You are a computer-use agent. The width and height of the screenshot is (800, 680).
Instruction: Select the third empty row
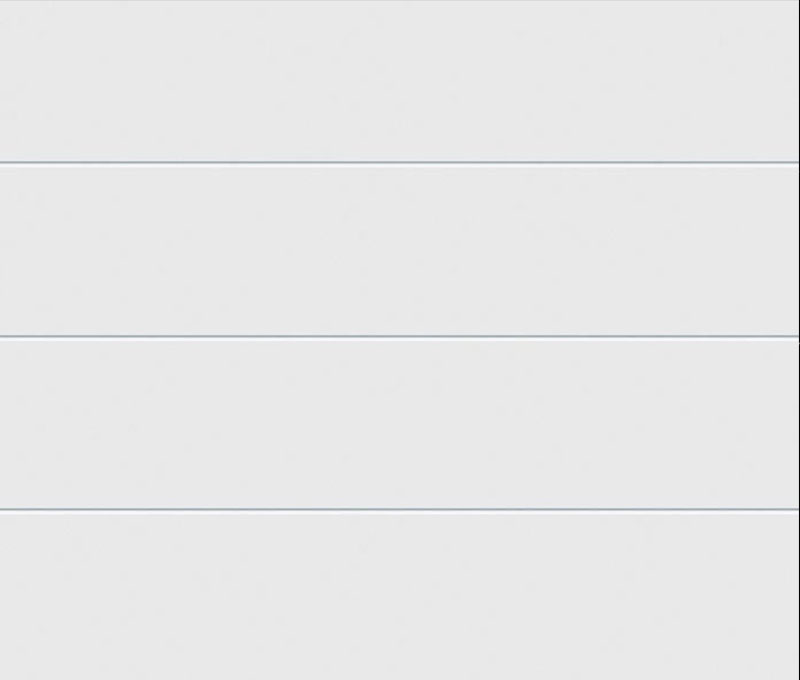click(x=399, y=423)
